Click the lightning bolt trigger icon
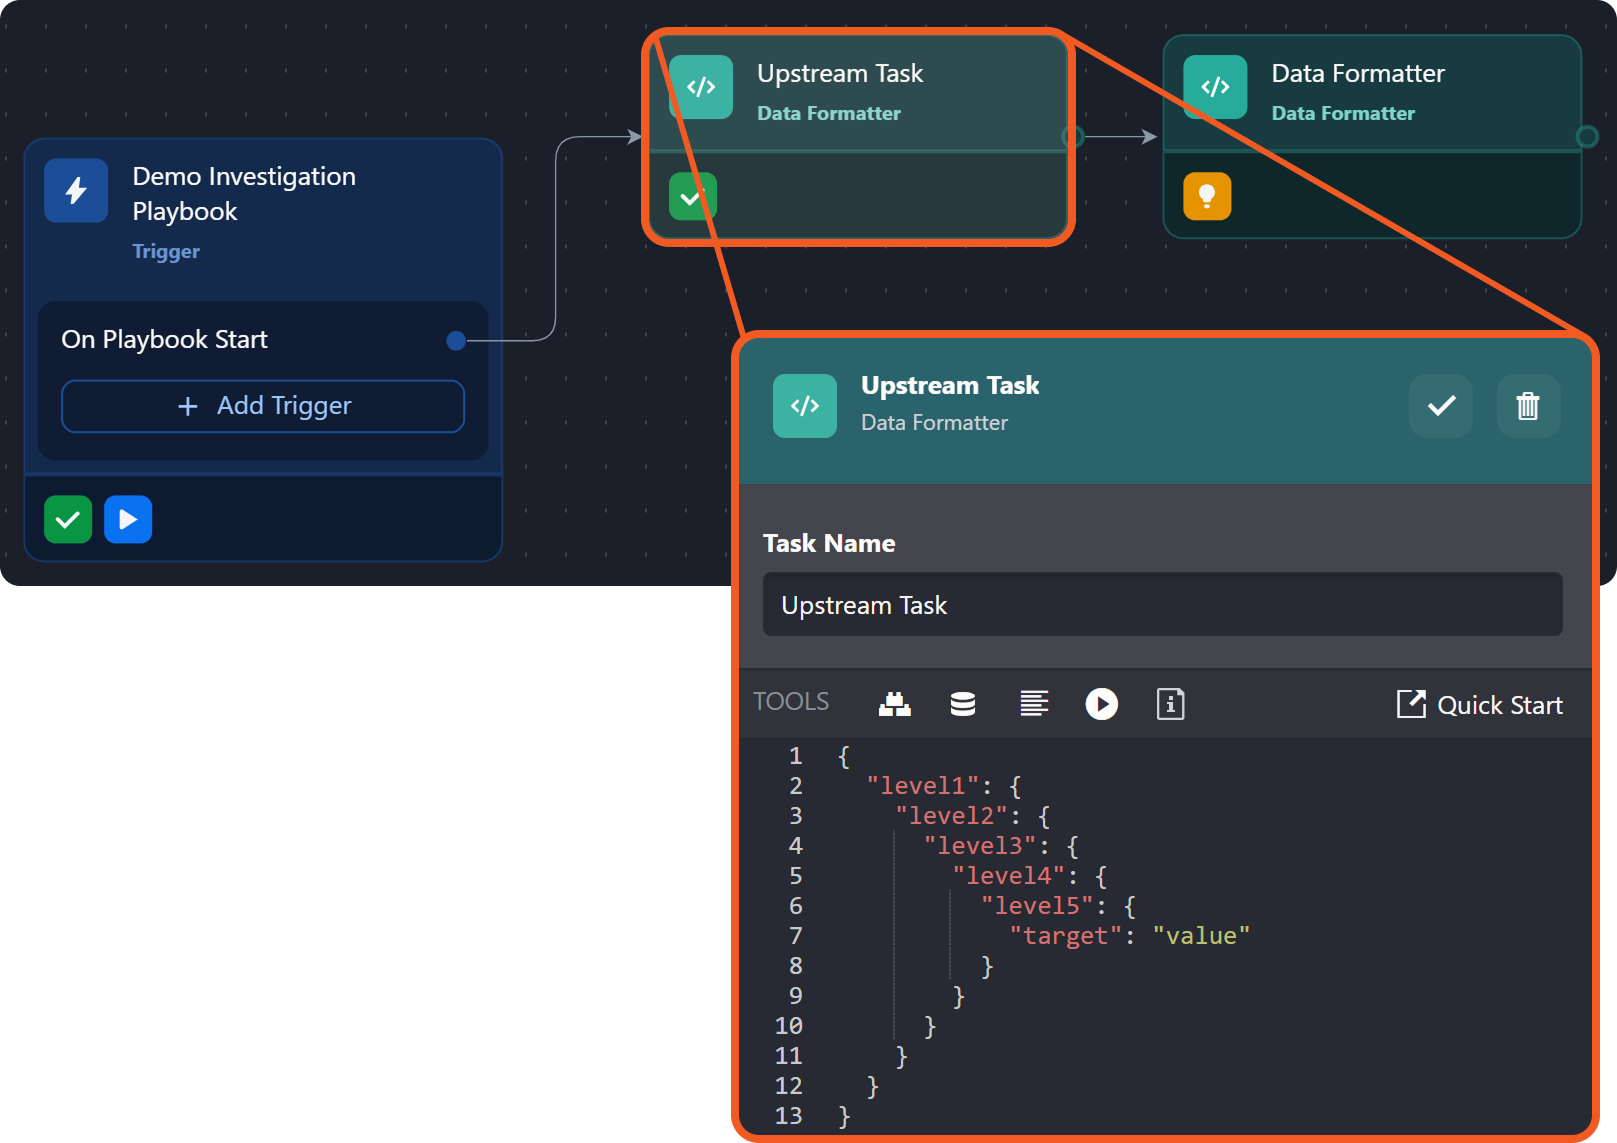 (76, 190)
